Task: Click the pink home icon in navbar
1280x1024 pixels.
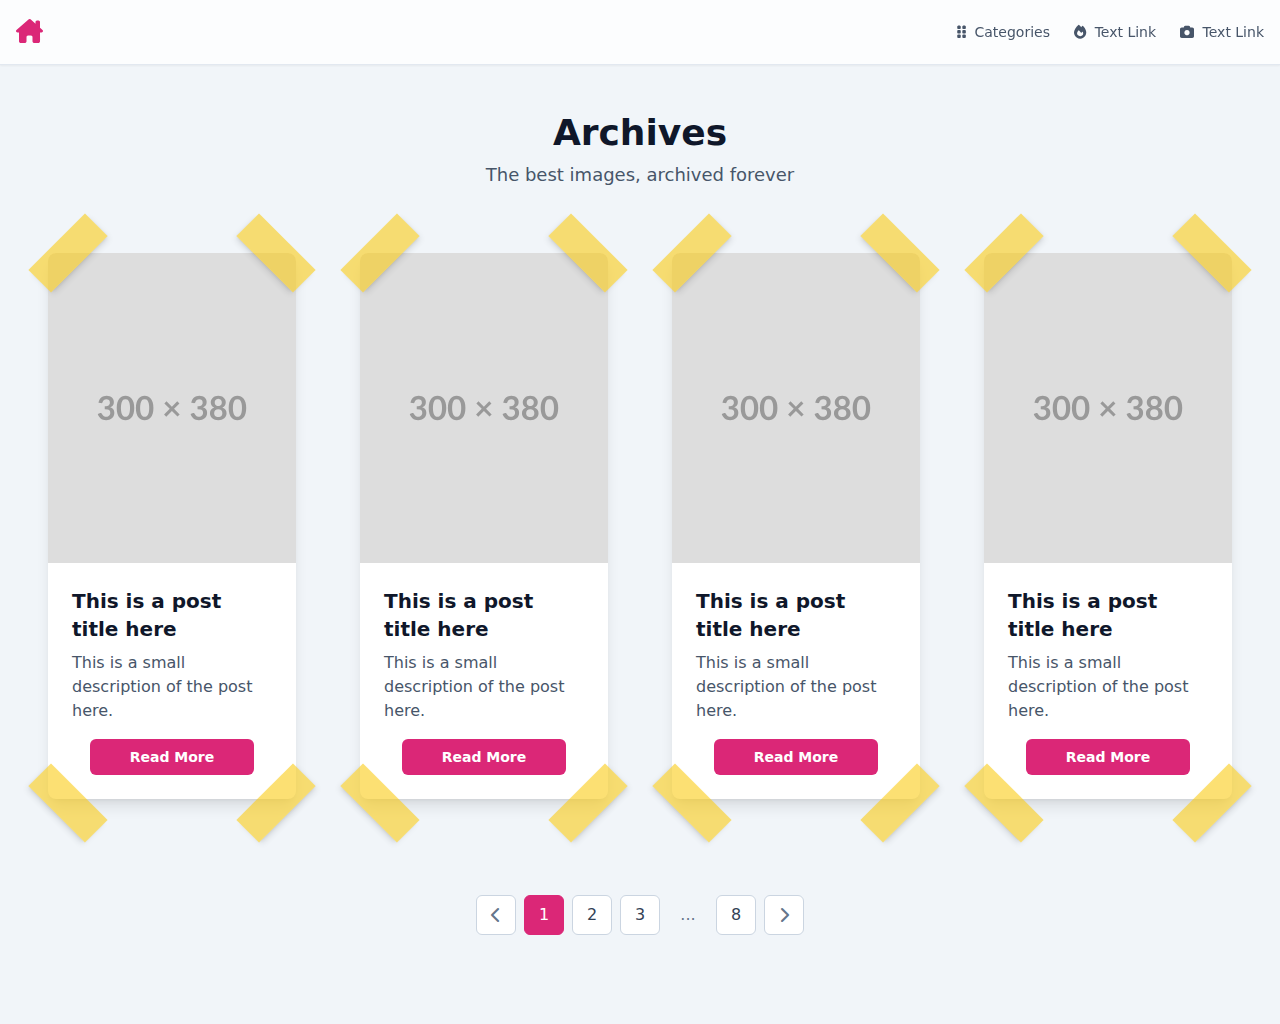Action: (x=29, y=31)
